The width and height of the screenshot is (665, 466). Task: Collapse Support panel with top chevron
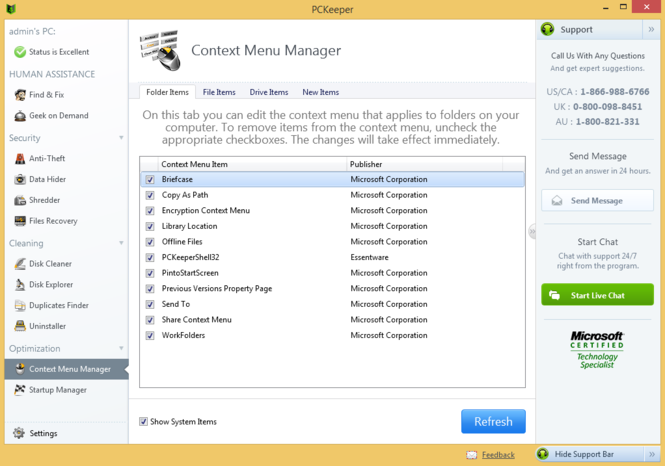(651, 29)
